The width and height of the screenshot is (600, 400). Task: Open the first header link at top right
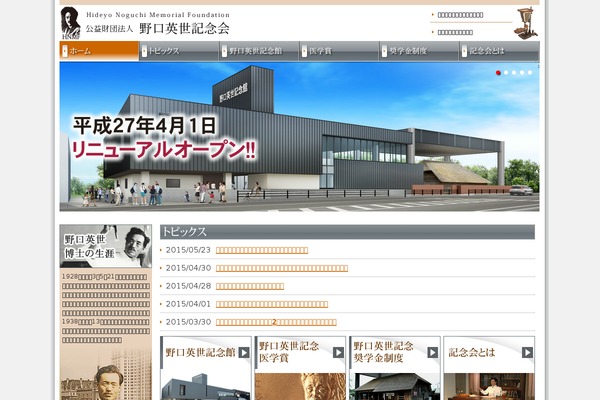tap(460, 15)
